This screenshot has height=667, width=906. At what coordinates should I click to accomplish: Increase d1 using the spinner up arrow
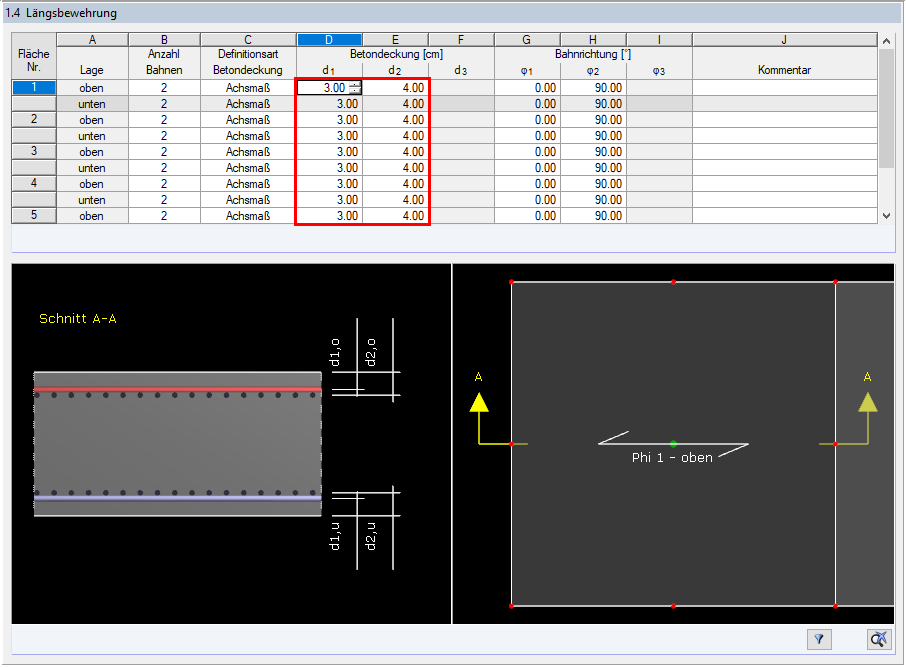[x=355, y=84]
